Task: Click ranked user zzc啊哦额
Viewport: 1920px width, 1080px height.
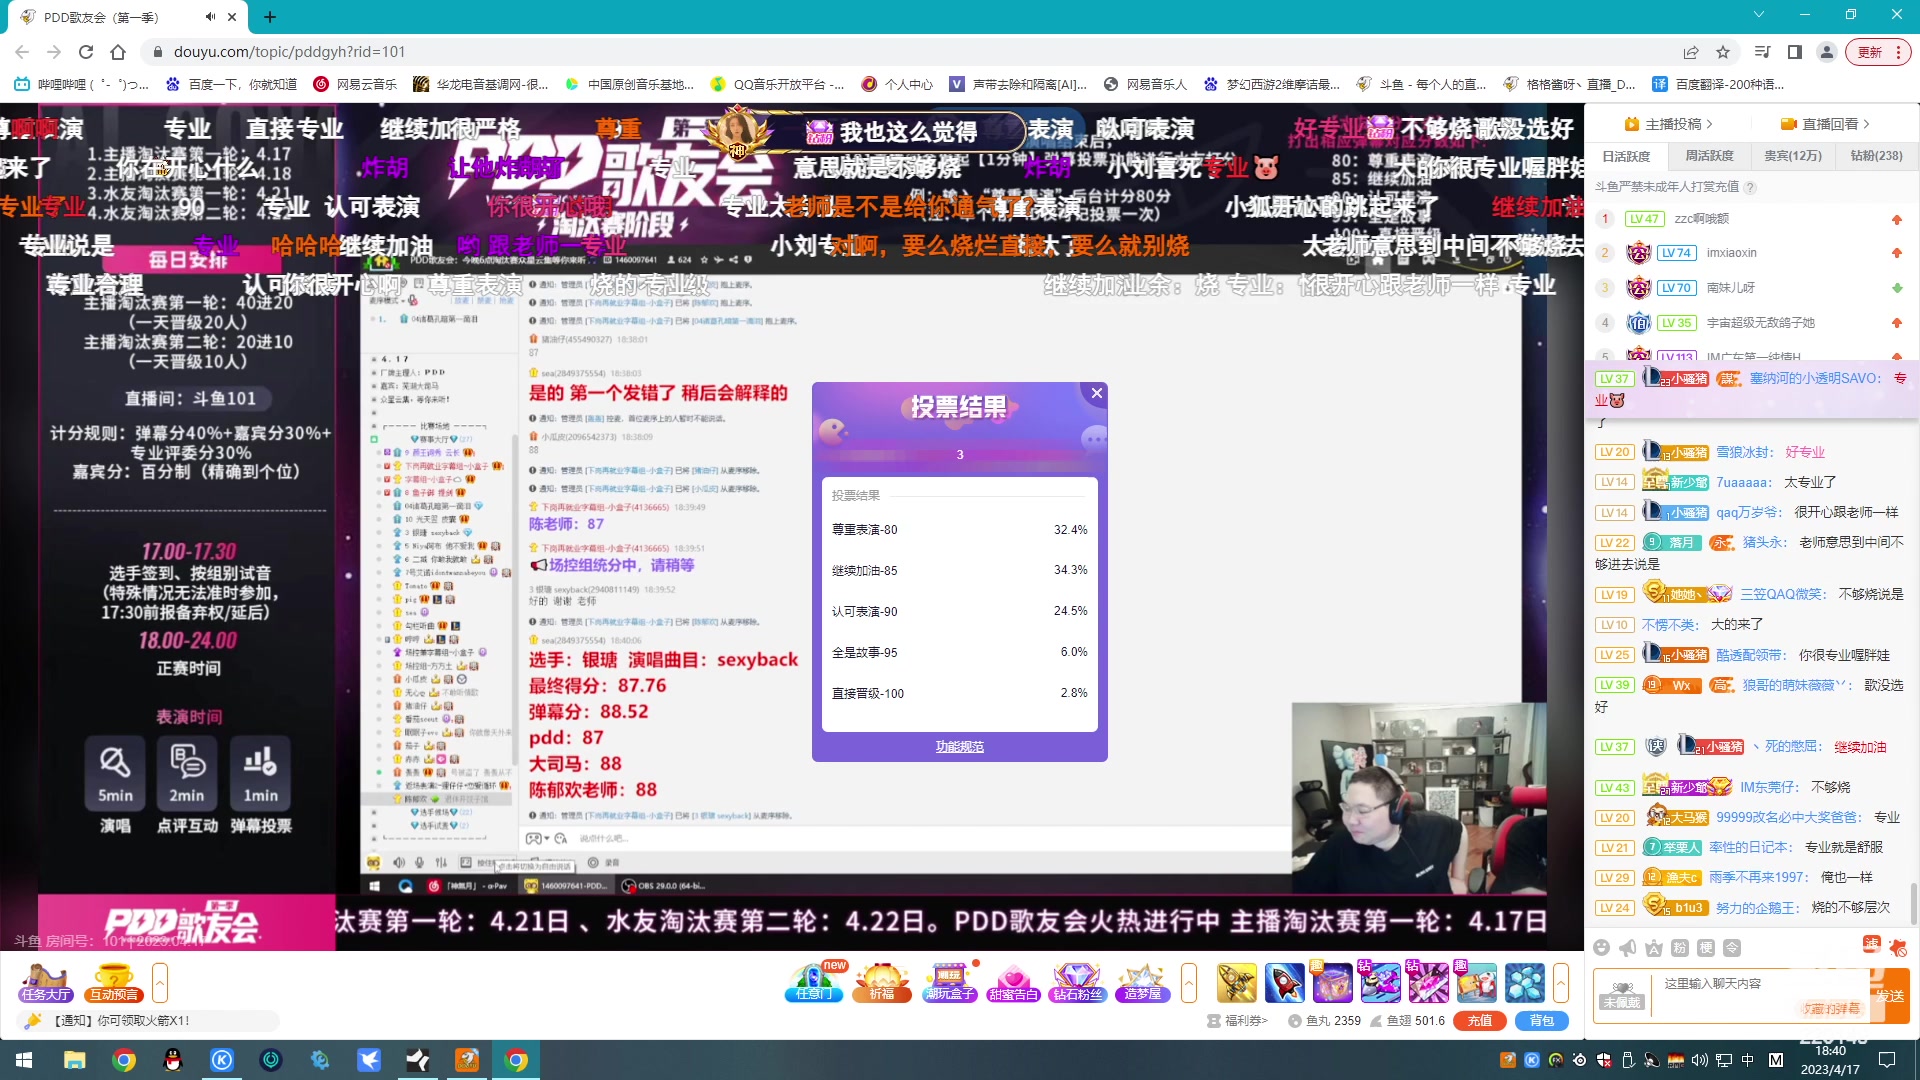Action: coord(1701,219)
